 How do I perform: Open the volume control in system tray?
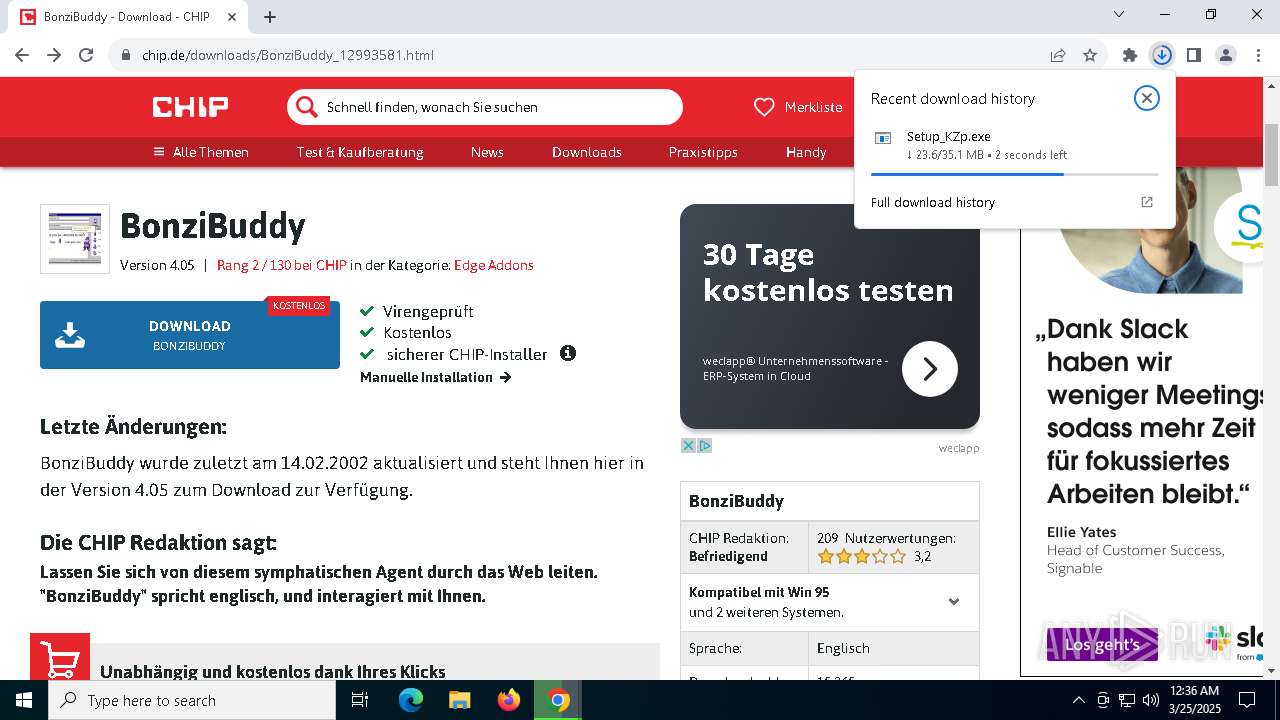click(x=1151, y=700)
